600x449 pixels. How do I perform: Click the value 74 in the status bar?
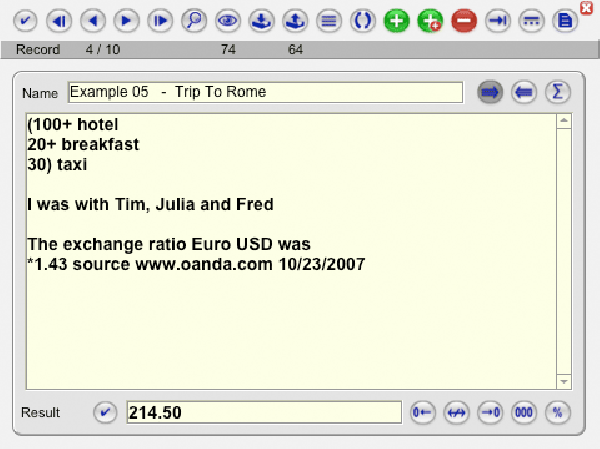(228, 49)
